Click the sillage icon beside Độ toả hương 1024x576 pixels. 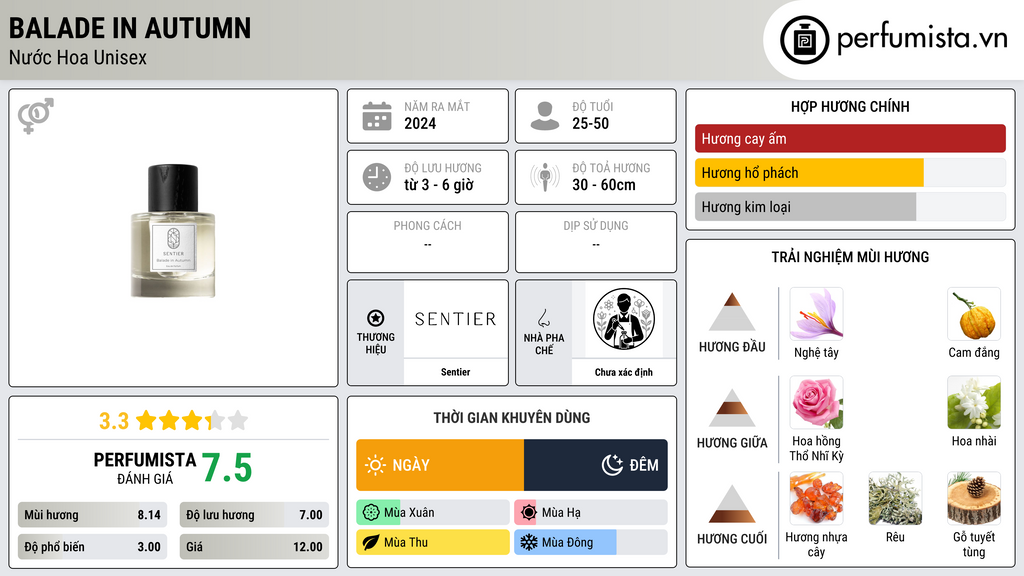[x=545, y=177]
